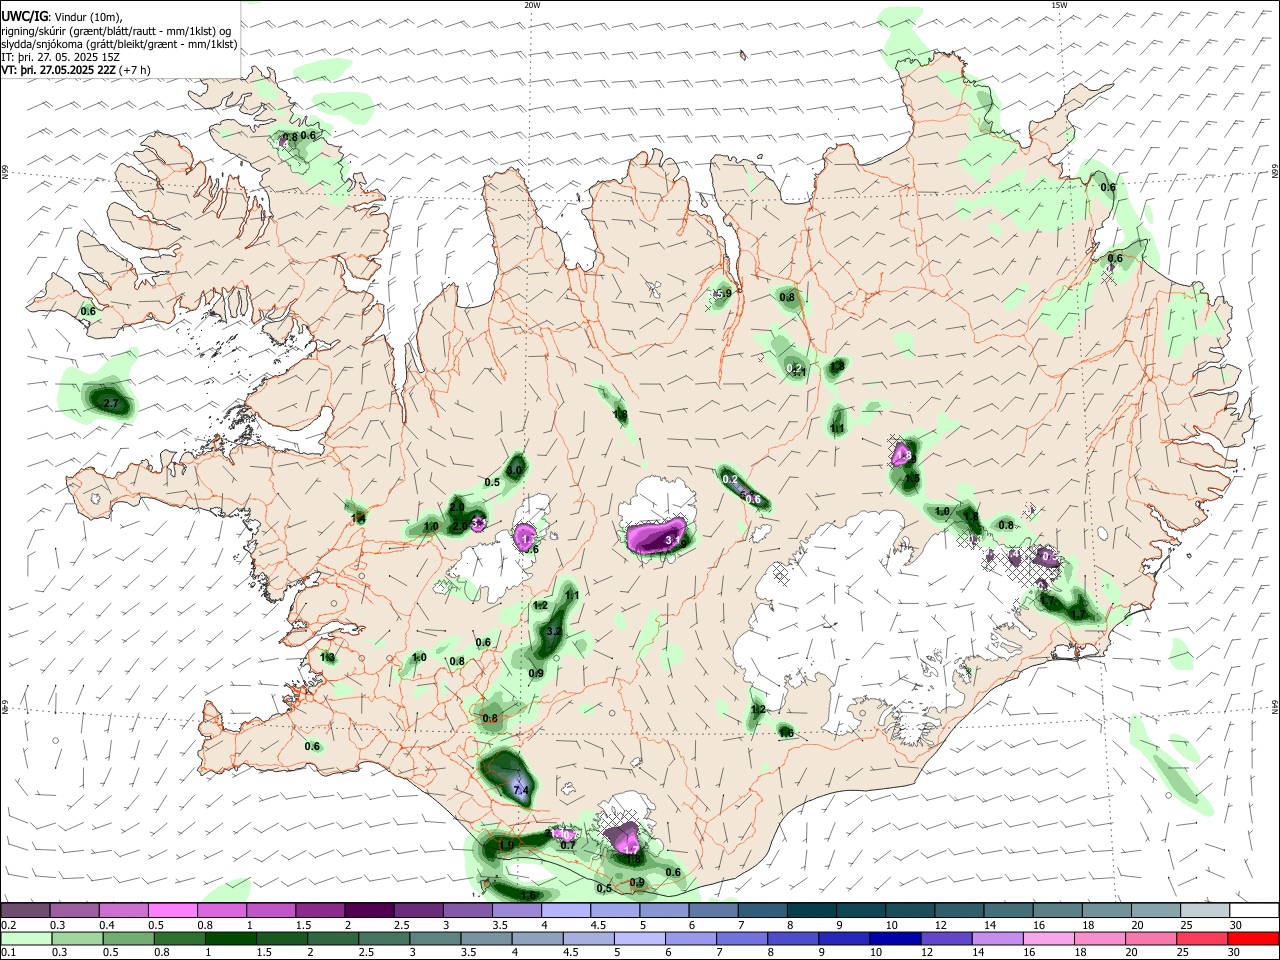Click the '(+7 h)' forecast offset
This screenshot has width=1280, height=960.
[x=135, y=71]
